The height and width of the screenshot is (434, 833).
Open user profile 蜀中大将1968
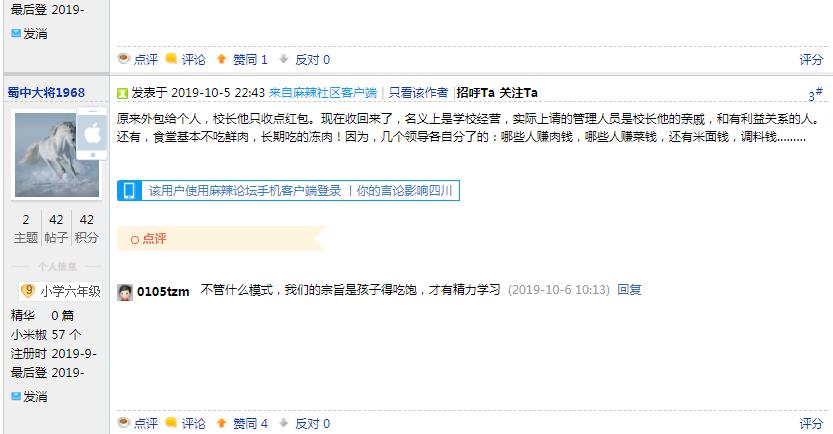click(46, 92)
